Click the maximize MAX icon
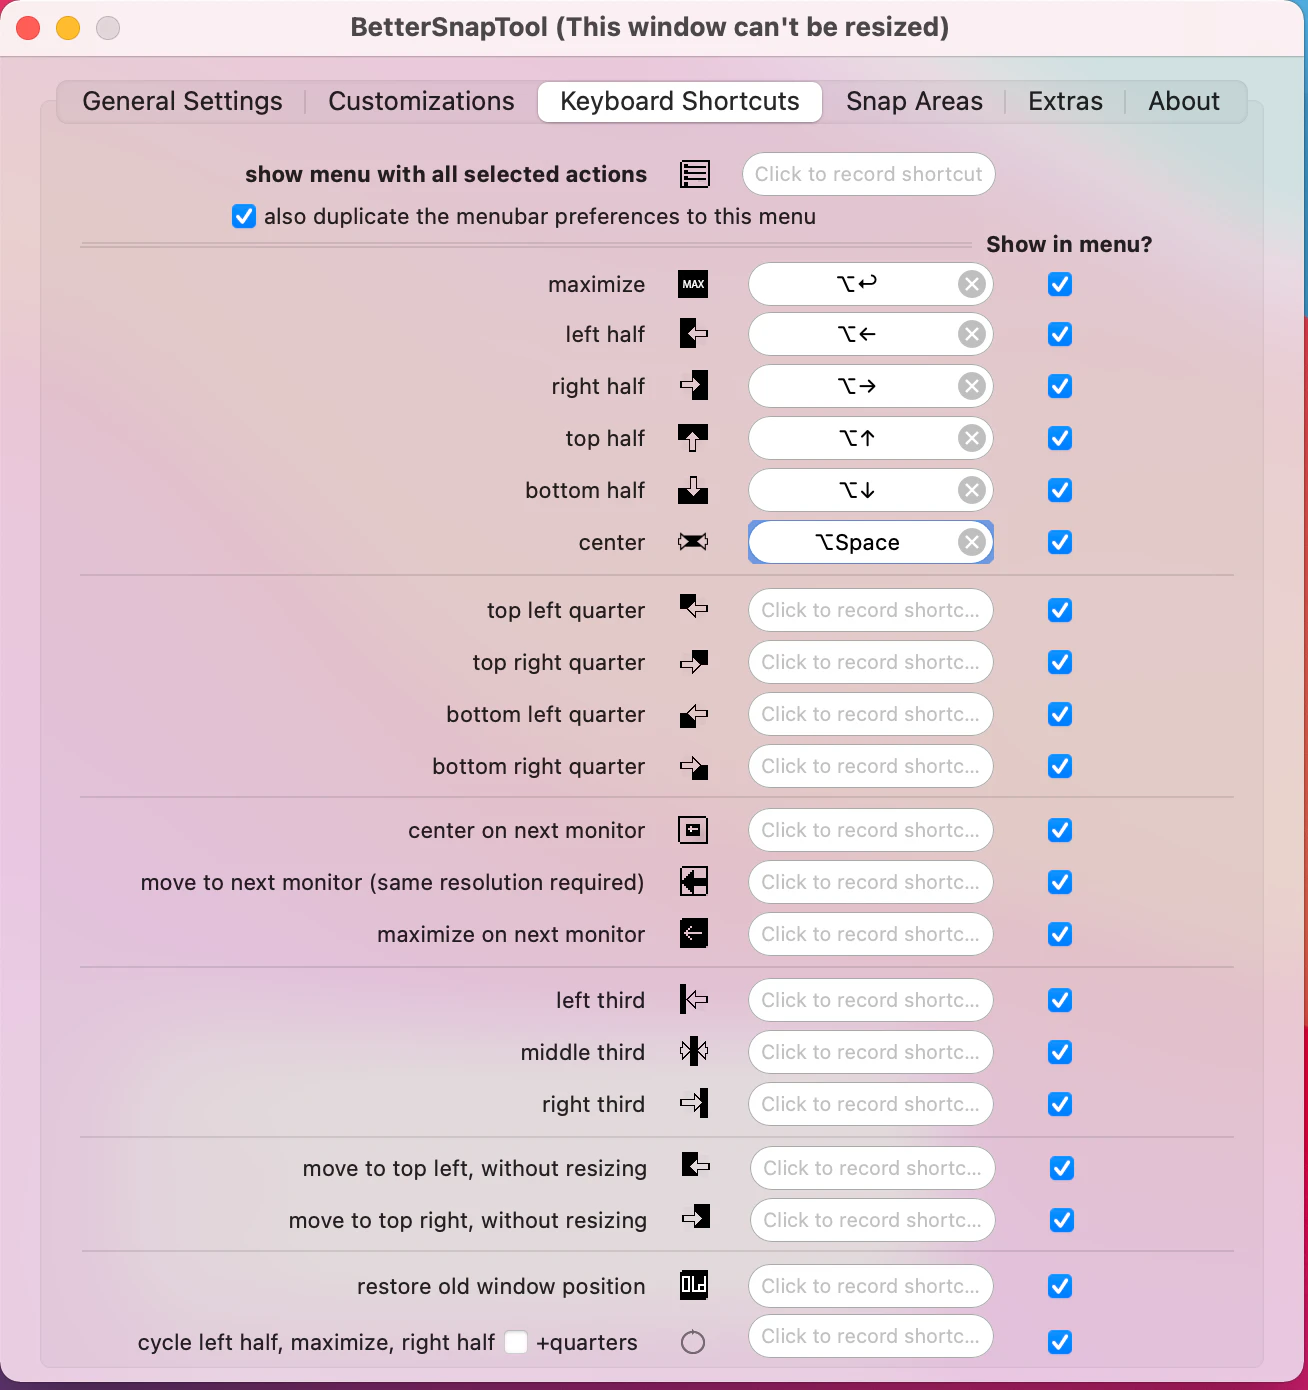The height and width of the screenshot is (1390, 1308). tap(693, 284)
